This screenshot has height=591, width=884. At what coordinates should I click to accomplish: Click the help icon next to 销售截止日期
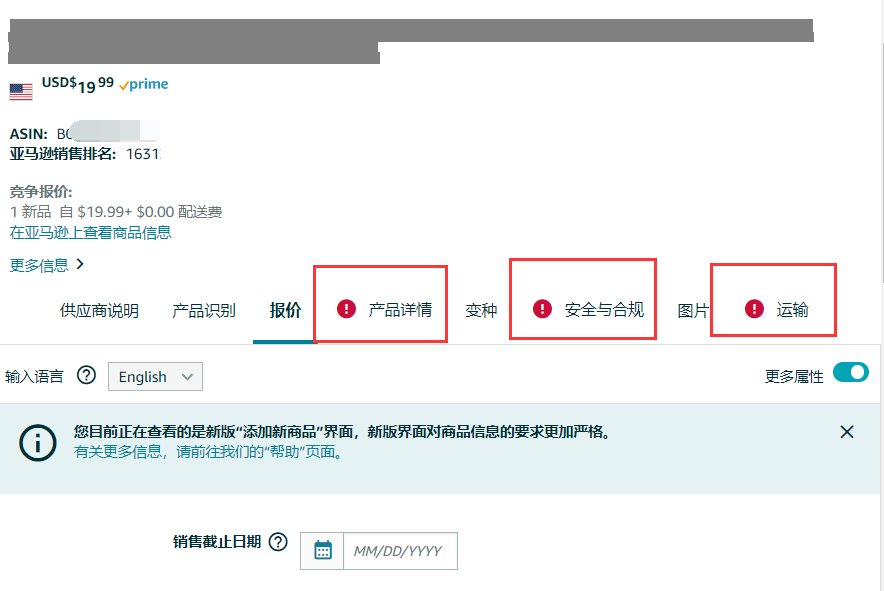pos(278,542)
